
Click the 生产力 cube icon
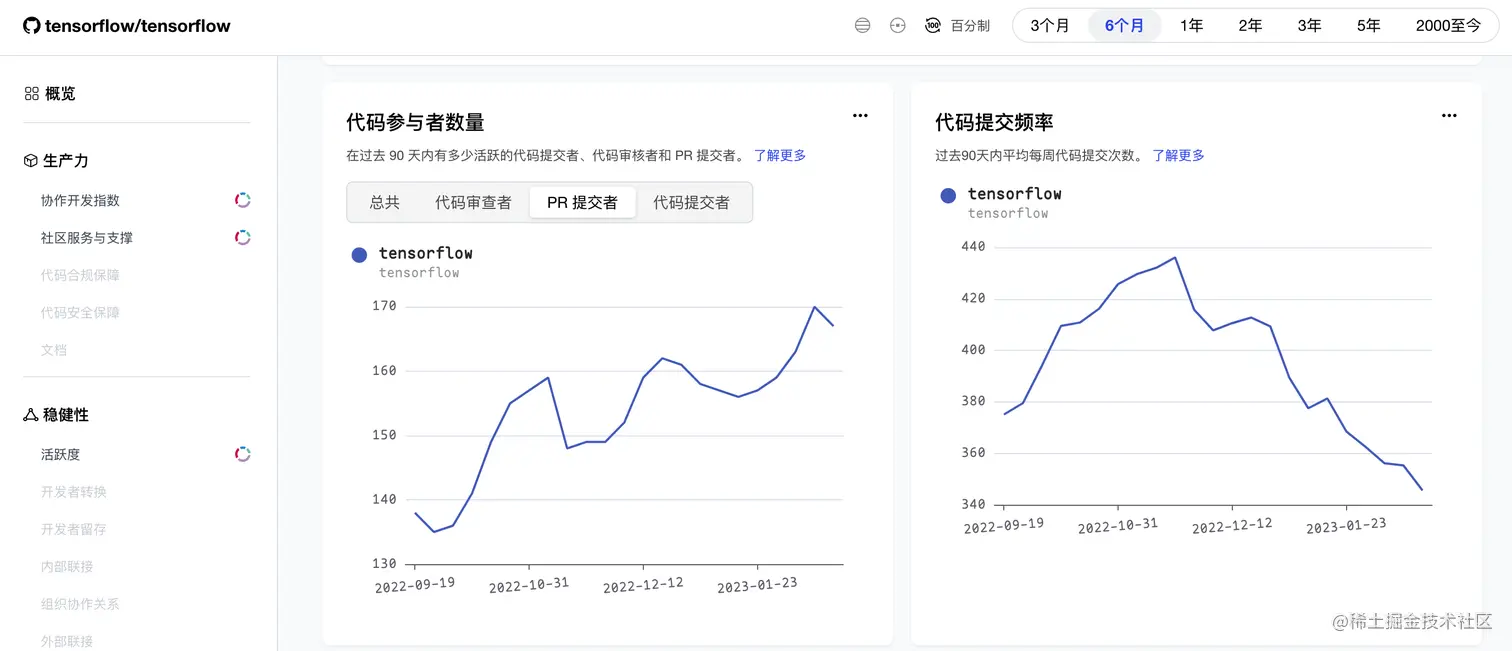pos(31,161)
